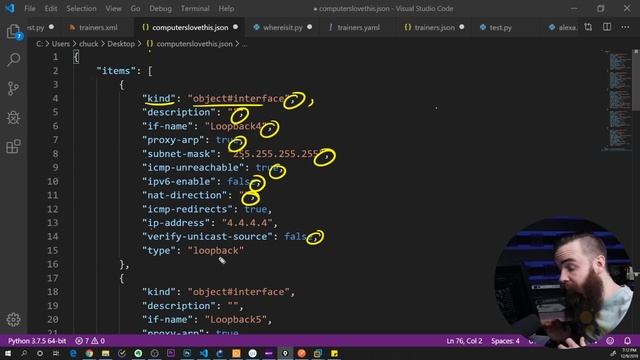
Task: Click the "Loopback5" value on line 20
Action: pyautogui.click(x=236, y=320)
